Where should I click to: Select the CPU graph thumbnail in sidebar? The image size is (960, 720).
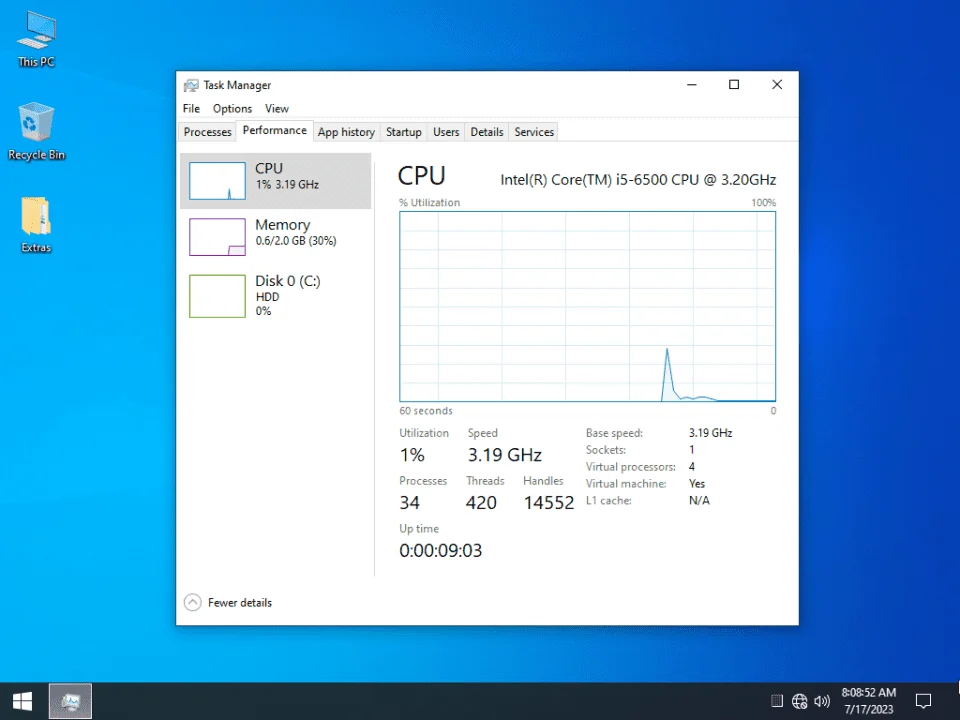(x=217, y=181)
